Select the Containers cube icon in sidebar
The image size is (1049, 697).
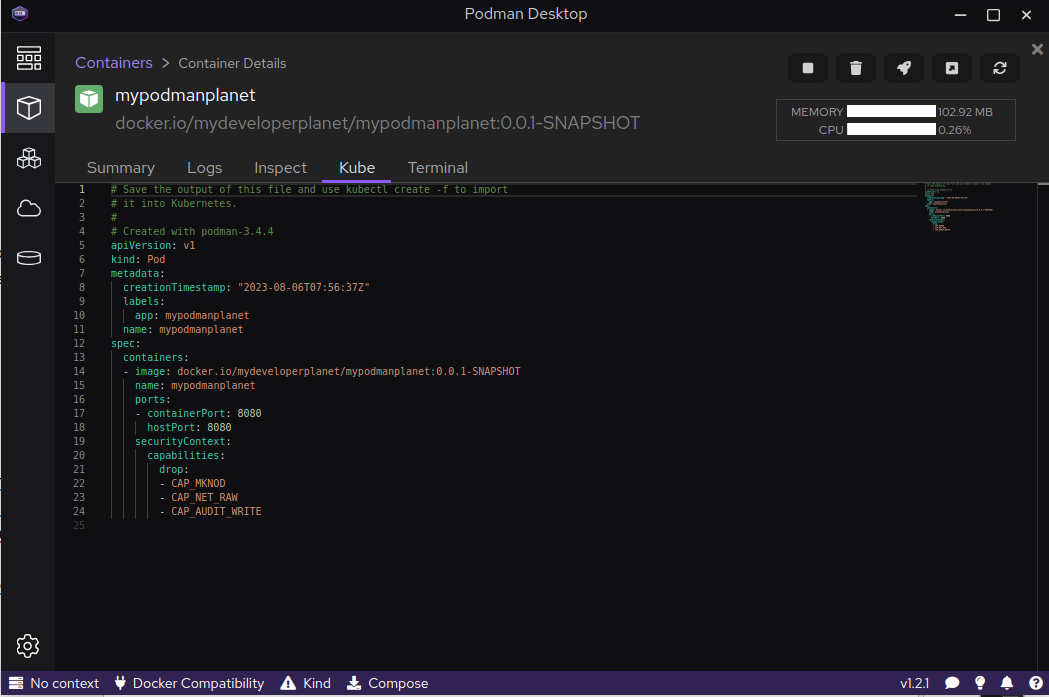click(28, 108)
